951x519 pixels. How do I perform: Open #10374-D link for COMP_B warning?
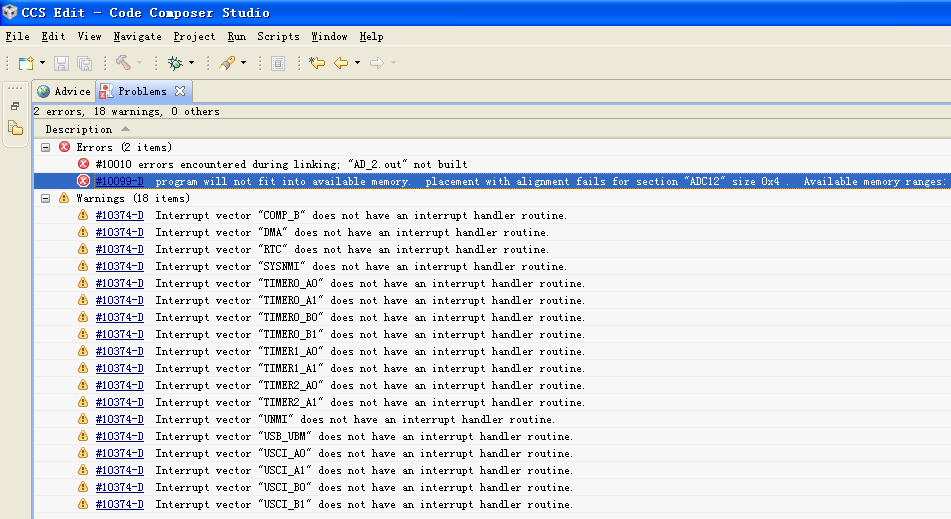click(119, 215)
